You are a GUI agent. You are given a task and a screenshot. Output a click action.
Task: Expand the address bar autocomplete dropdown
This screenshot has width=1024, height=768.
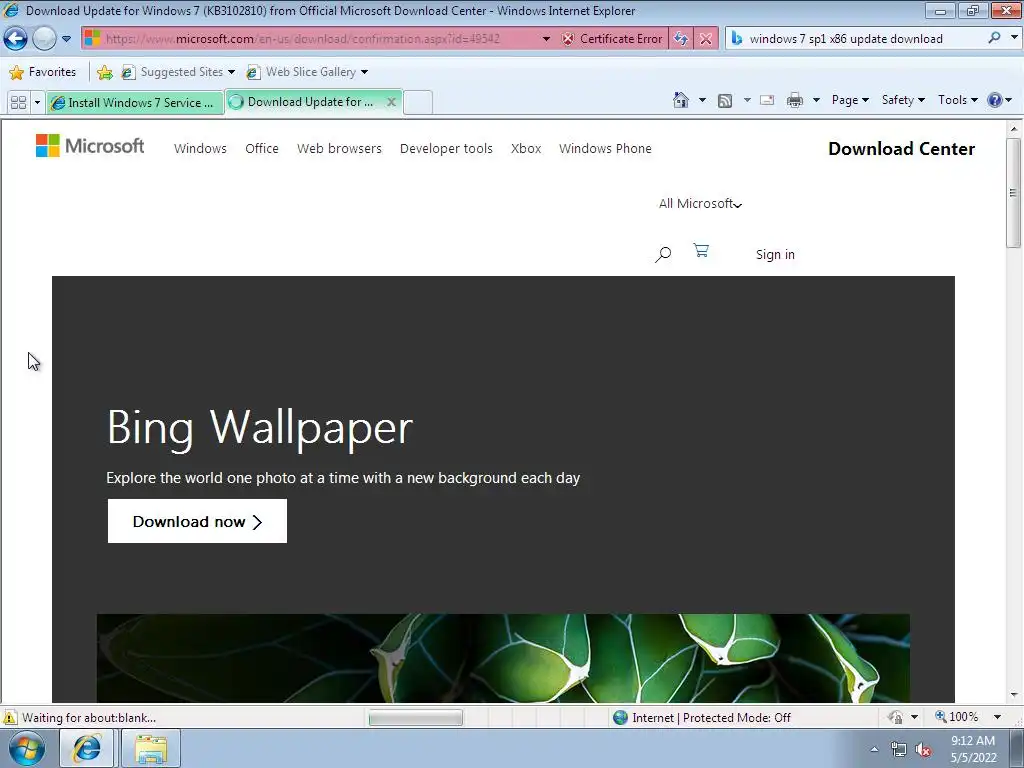pyautogui.click(x=546, y=39)
